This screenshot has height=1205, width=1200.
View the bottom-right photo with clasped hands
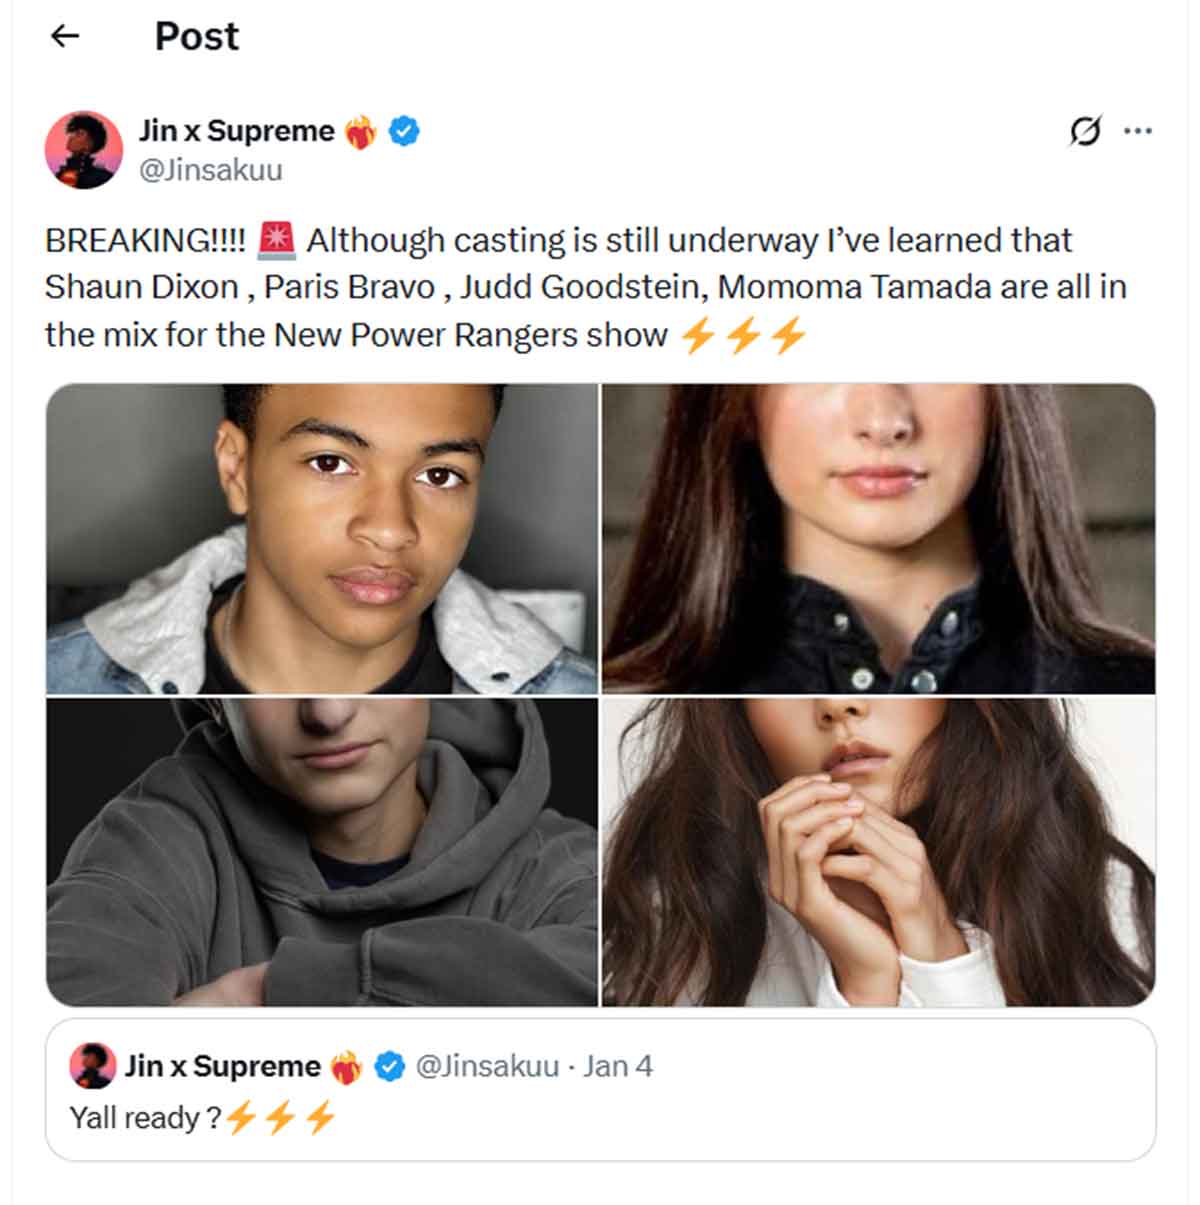pos(878,852)
